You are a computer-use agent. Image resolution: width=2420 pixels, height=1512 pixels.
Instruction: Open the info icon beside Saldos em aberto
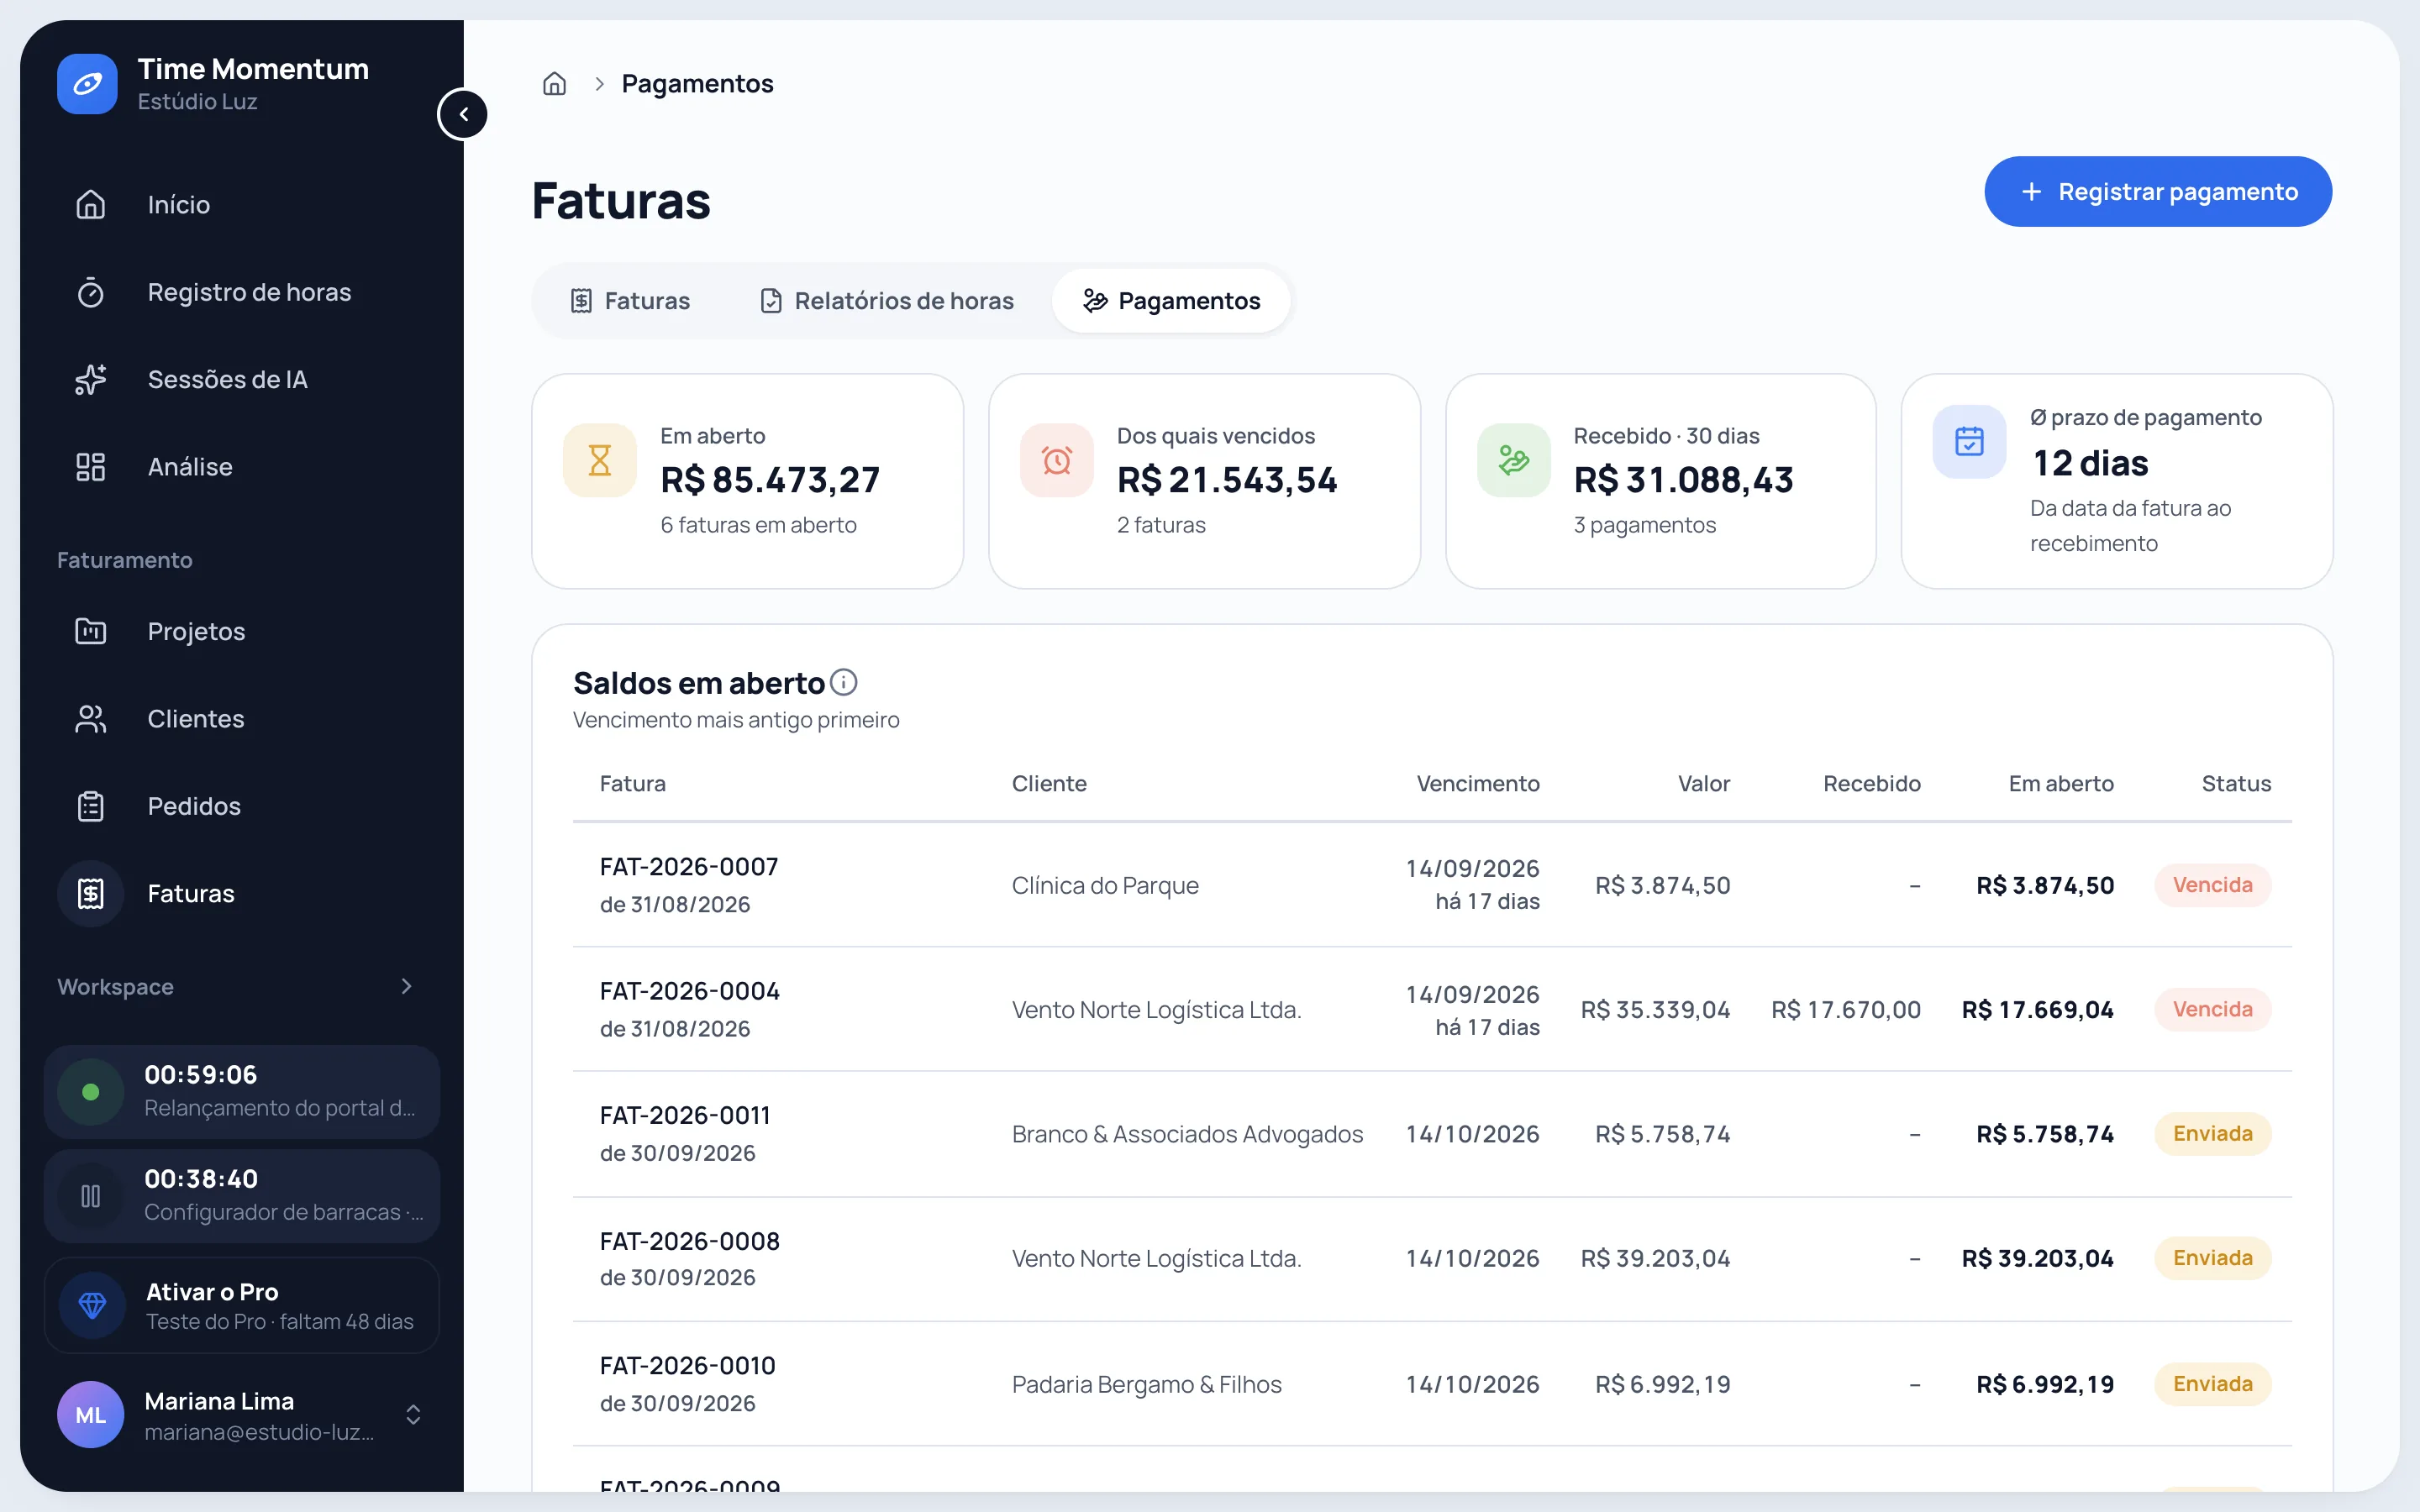coord(844,682)
